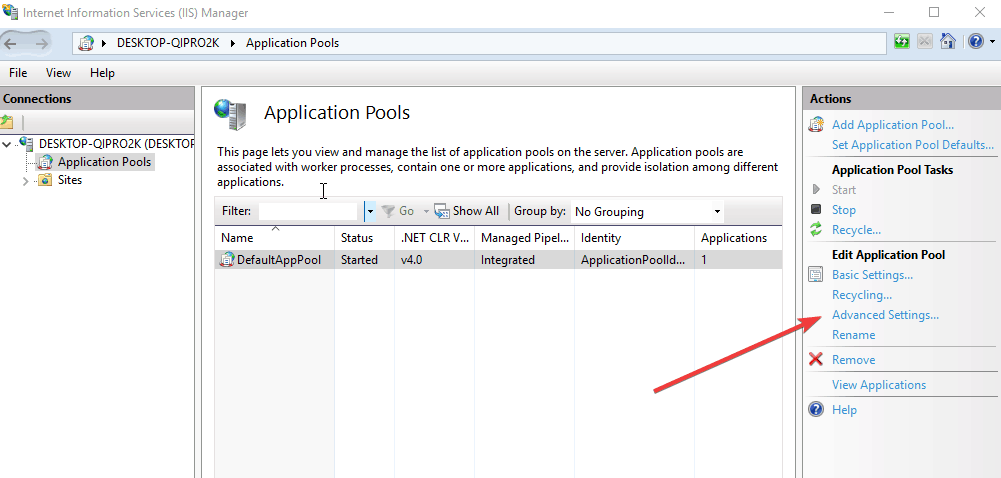Click the Stop application pool icon
The height and width of the screenshot is (478, 1001).
816,210
